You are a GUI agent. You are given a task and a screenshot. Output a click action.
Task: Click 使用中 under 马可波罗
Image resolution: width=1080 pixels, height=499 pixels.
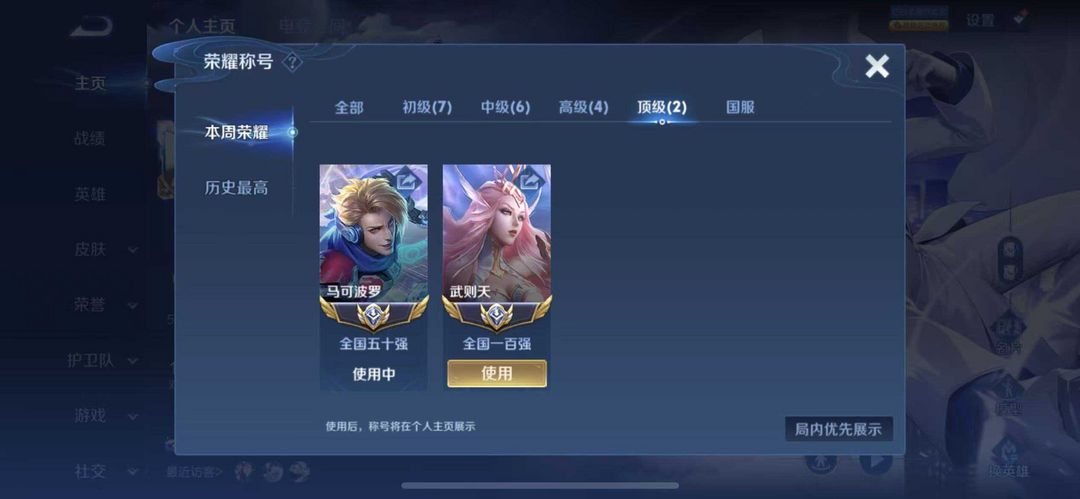[374, 374]
